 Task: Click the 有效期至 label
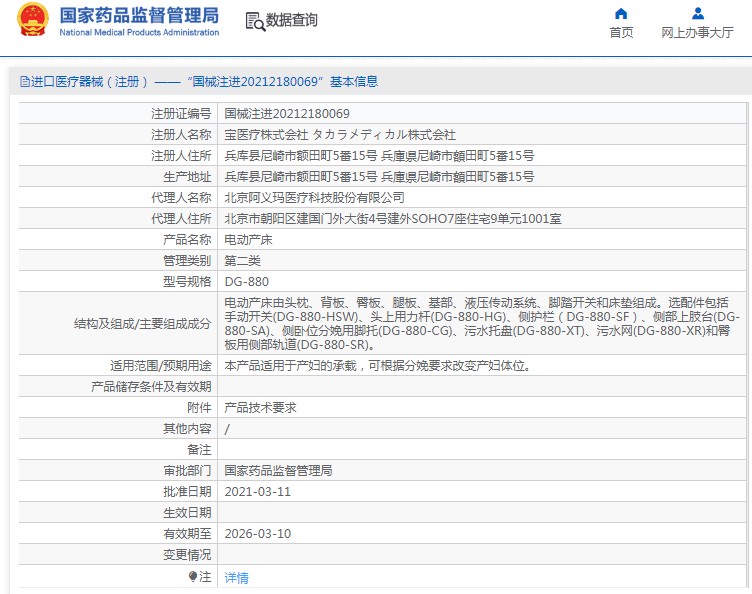[188, 534]
